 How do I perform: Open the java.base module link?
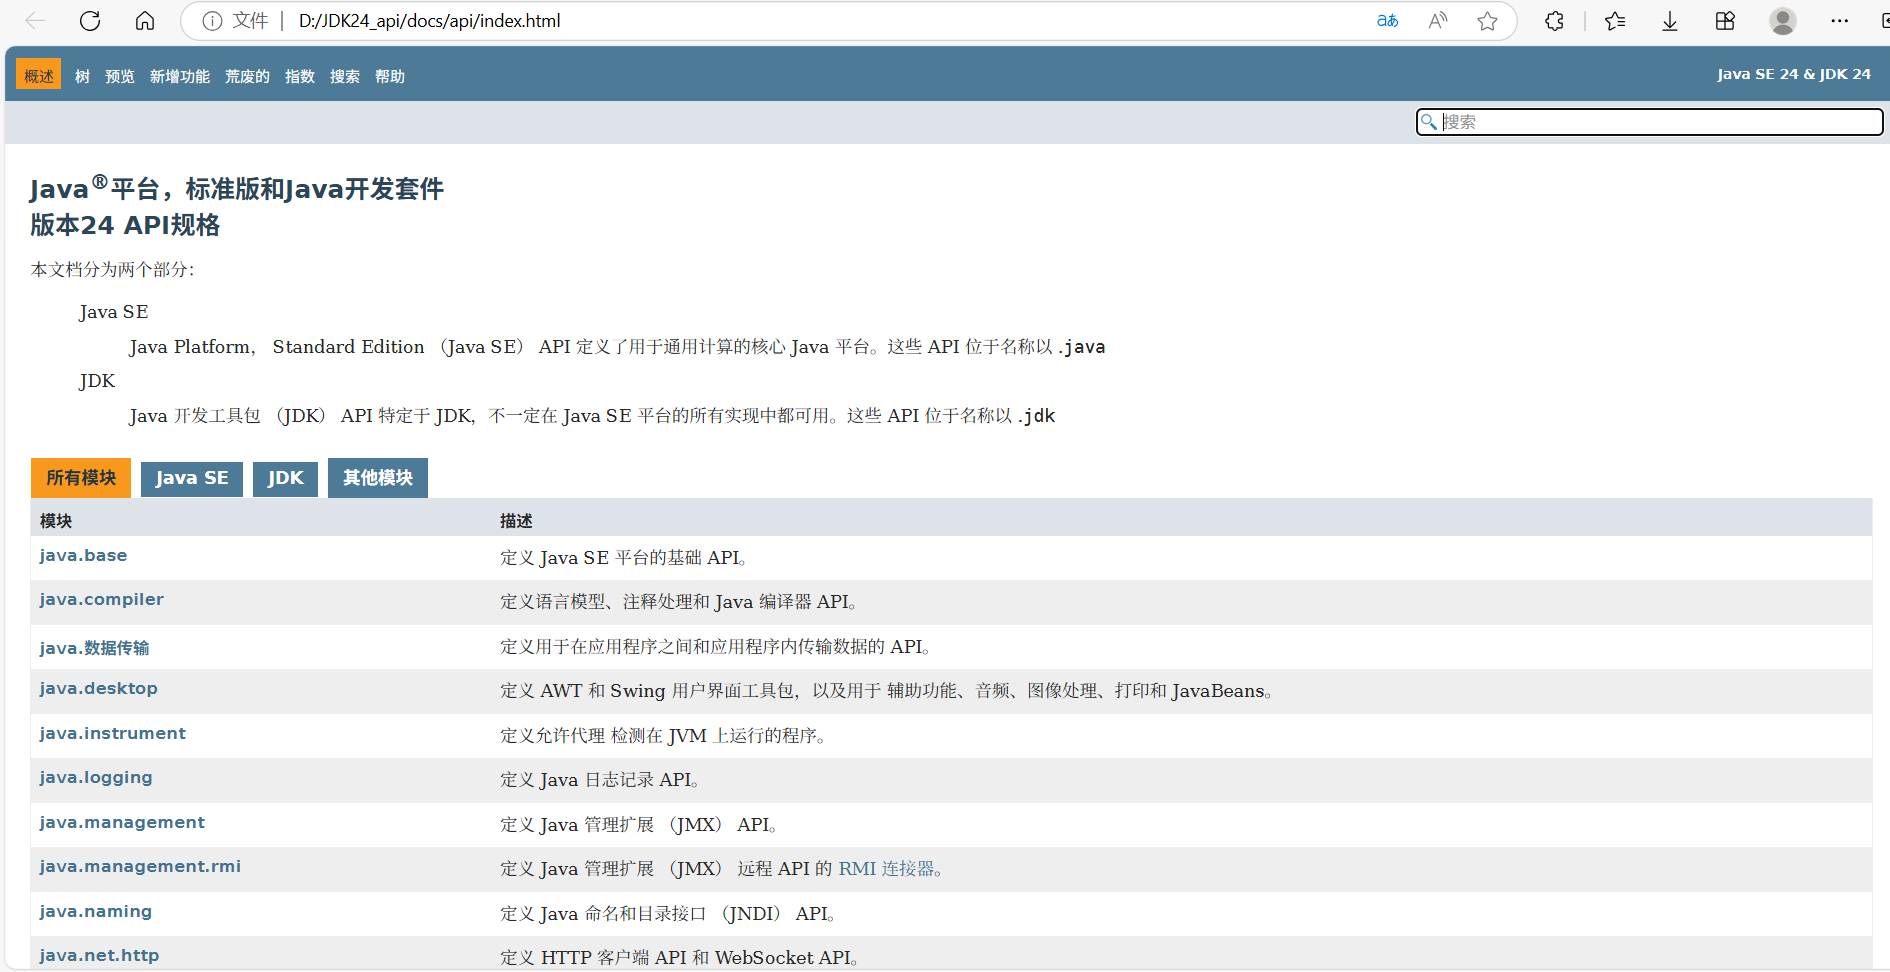tap(83, 555)
